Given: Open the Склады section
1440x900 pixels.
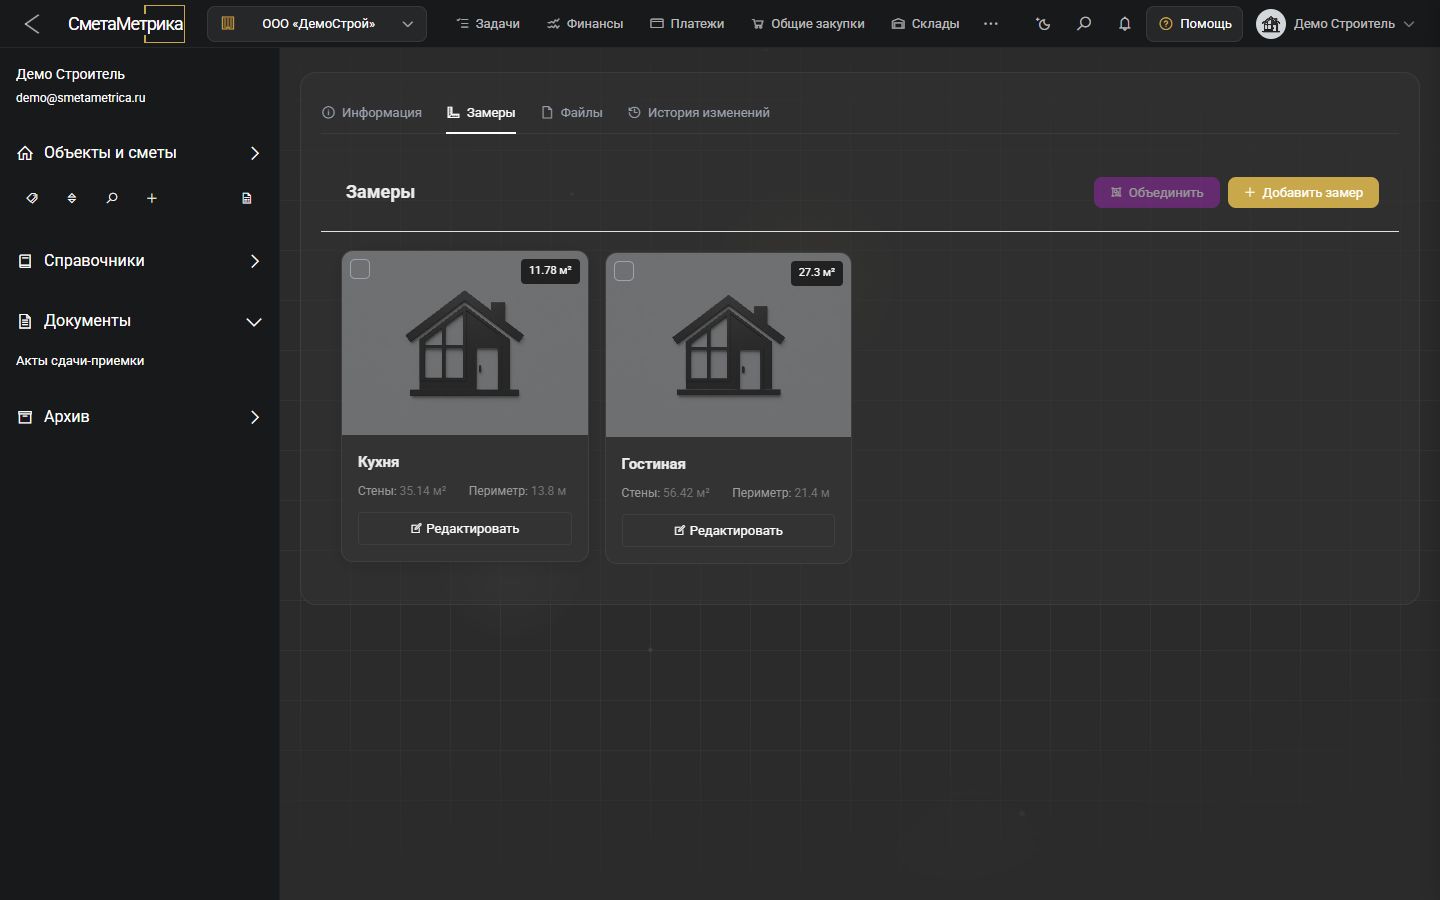Looking at the screenshot, I should point(925,24).
